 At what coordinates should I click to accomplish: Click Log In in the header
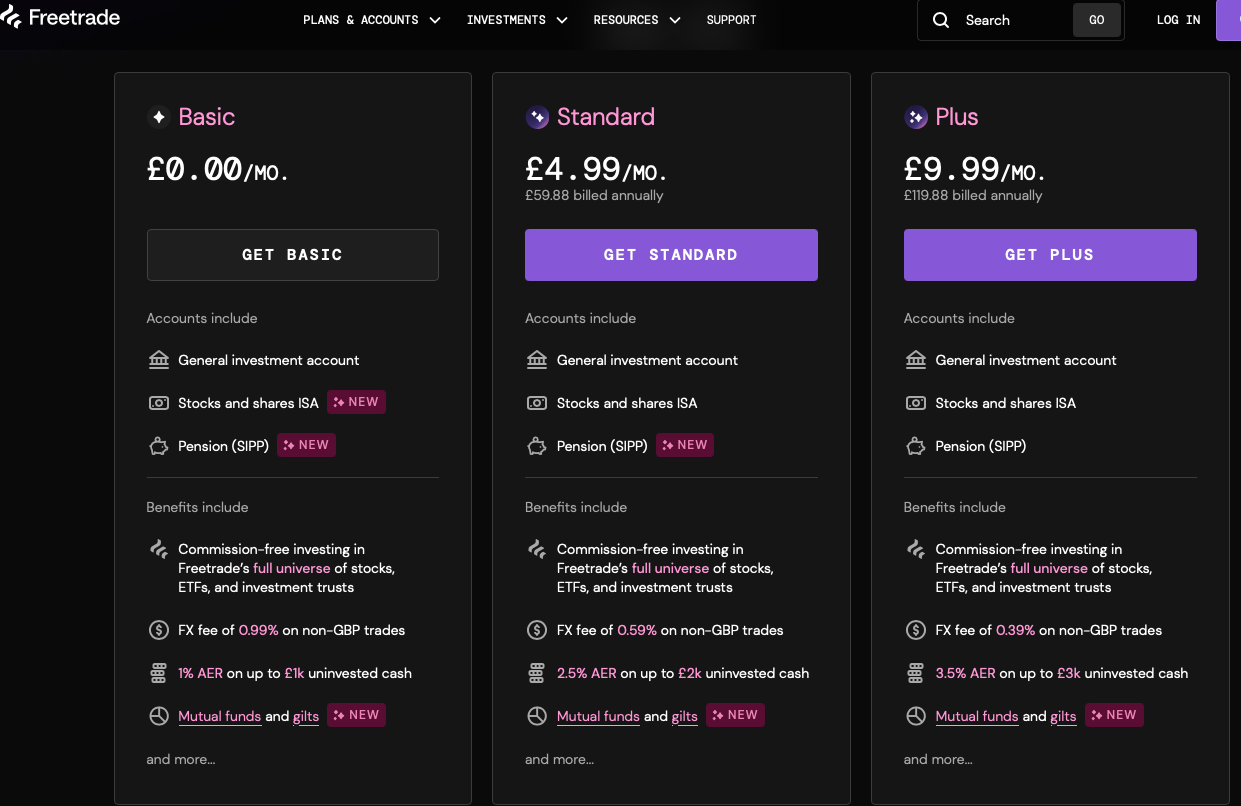pyautogui.click(x=1178, y=20)
